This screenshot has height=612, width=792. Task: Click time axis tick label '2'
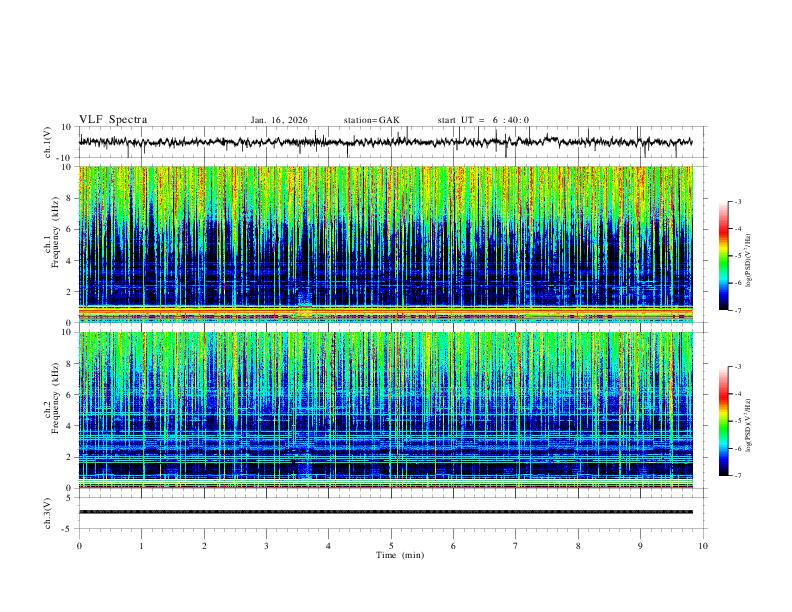tap(204, 546)
